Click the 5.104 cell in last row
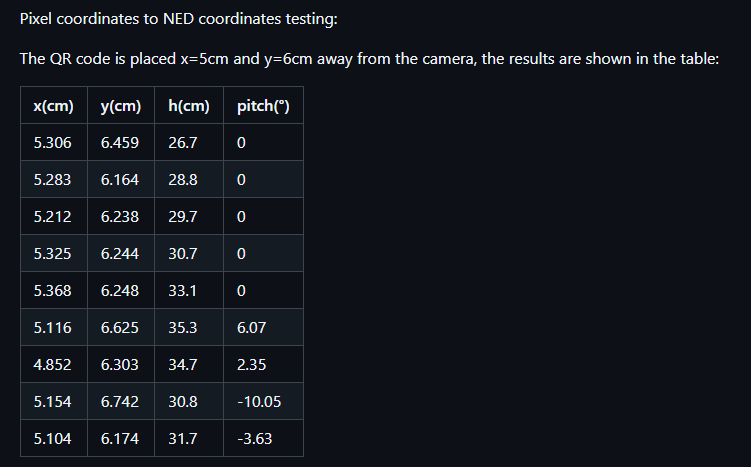The image size is (751, 467). [54, 438]
